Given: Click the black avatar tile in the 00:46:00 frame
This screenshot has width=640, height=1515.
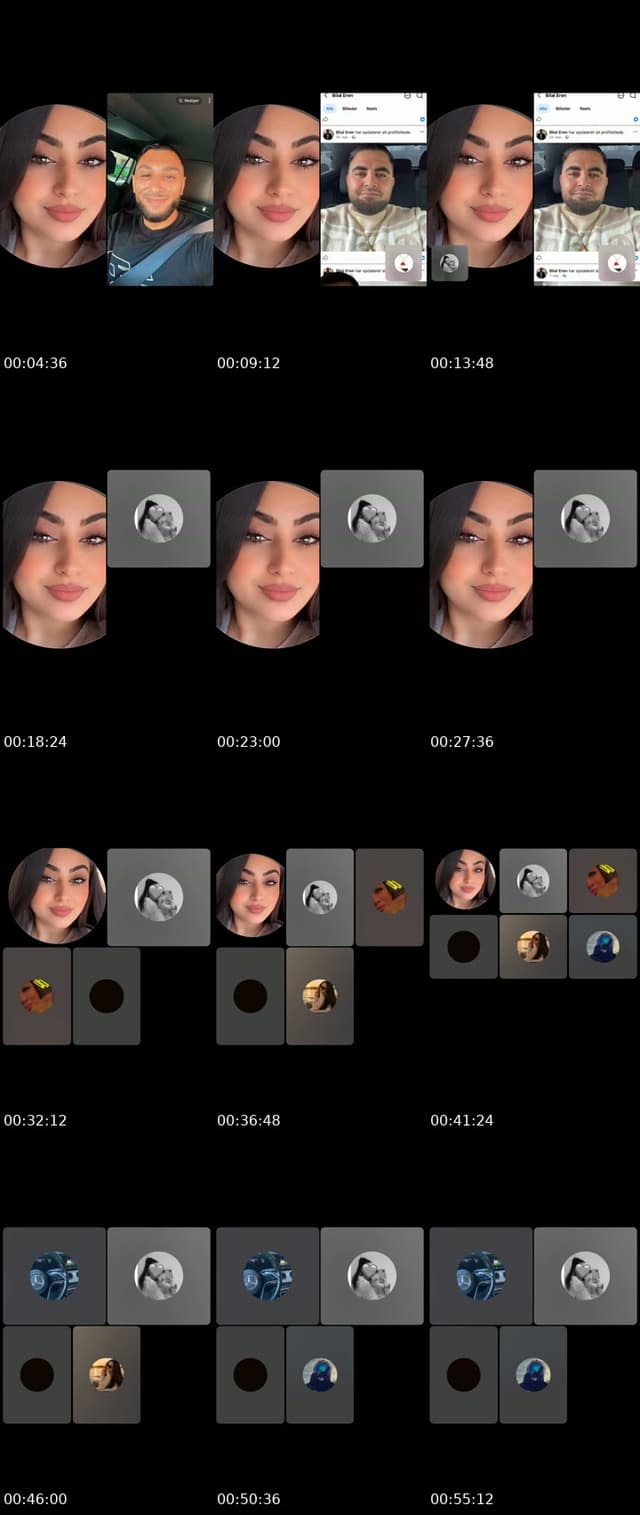Looking at the screenshot, I should click(x=37, y=1374).
